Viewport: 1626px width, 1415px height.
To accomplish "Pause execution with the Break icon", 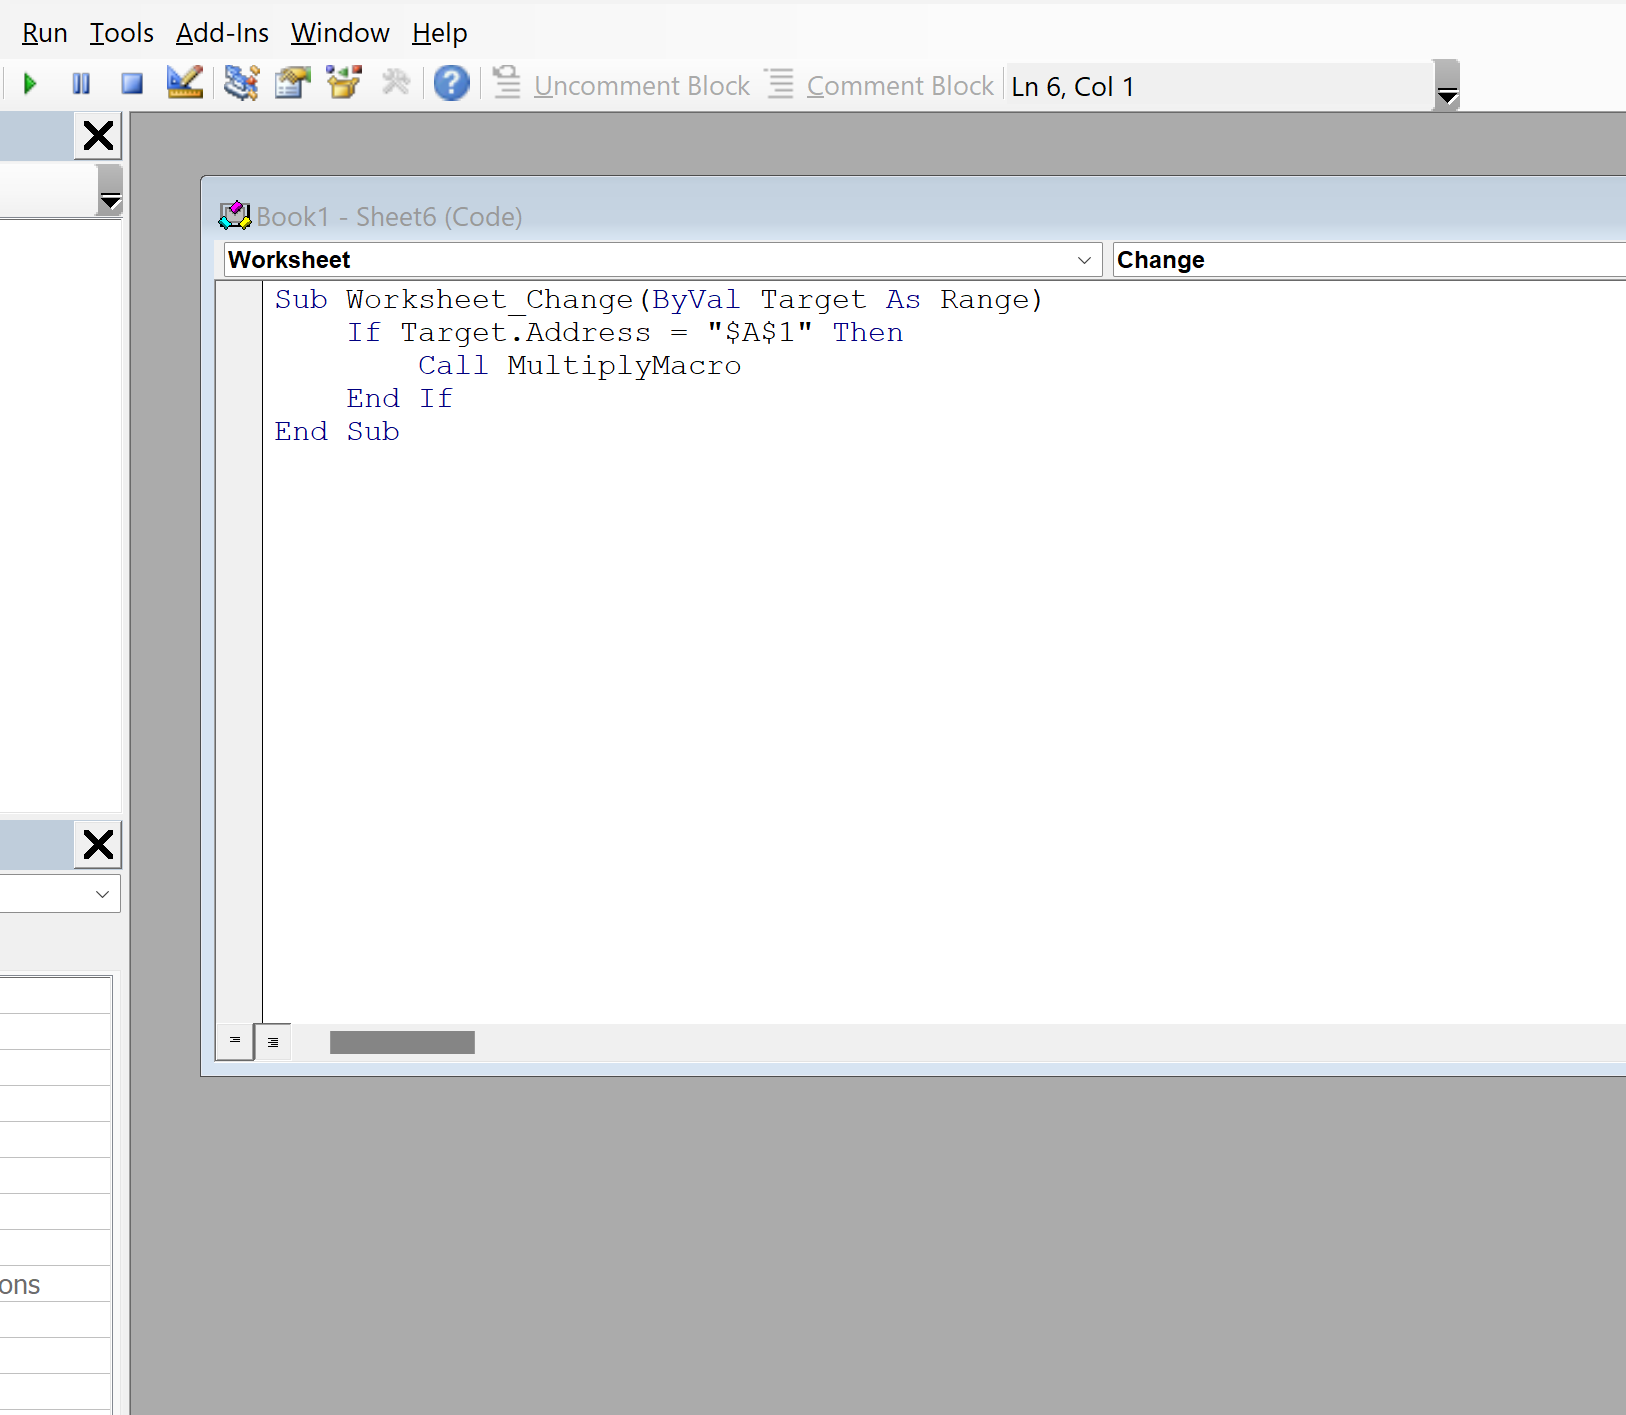I will [x=82, y=84].
